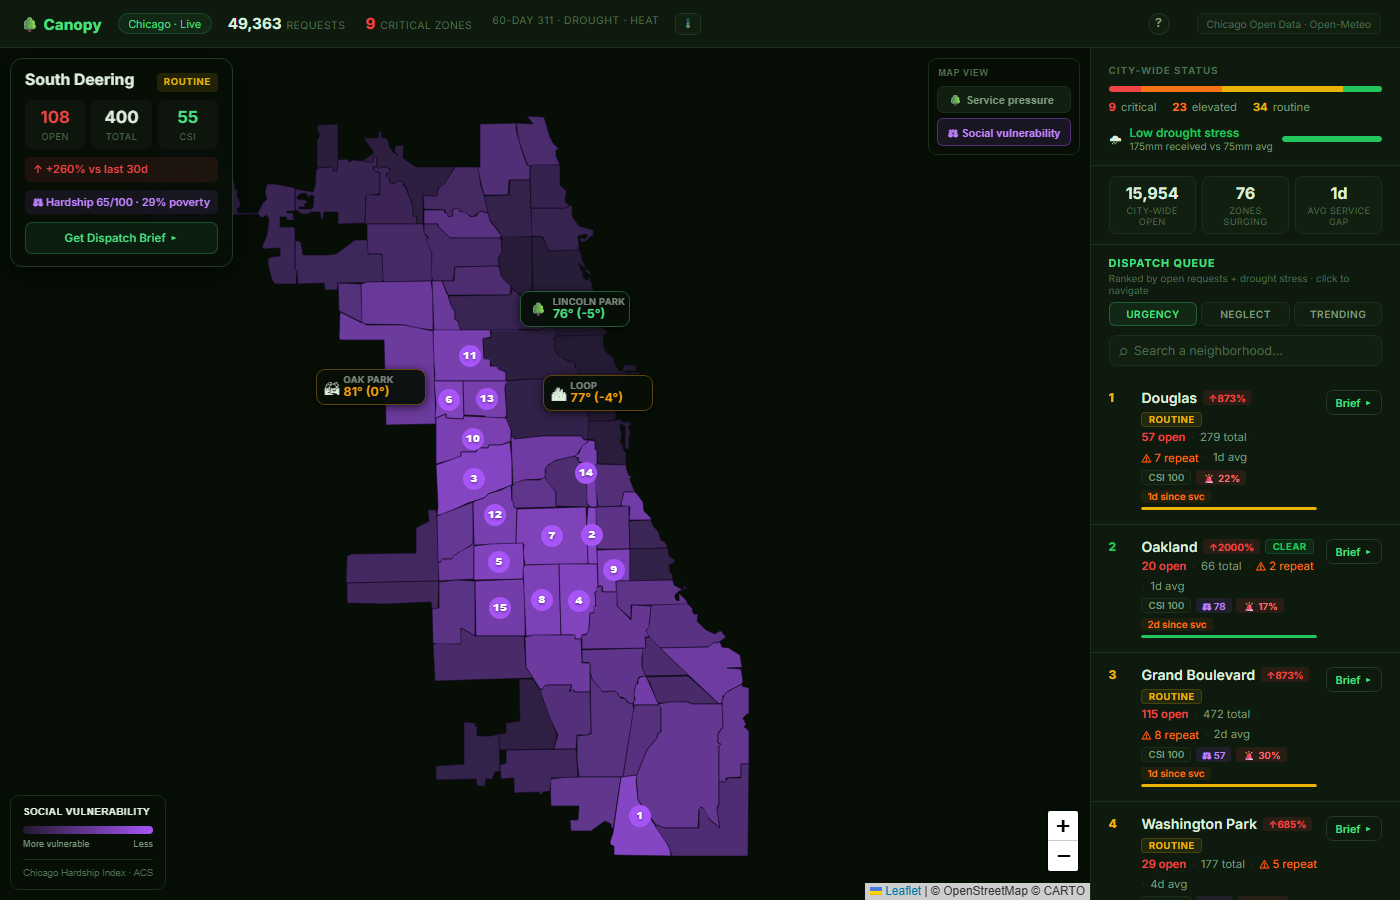Click map marker number 3

pyautogui.click(x=474, y=478)
